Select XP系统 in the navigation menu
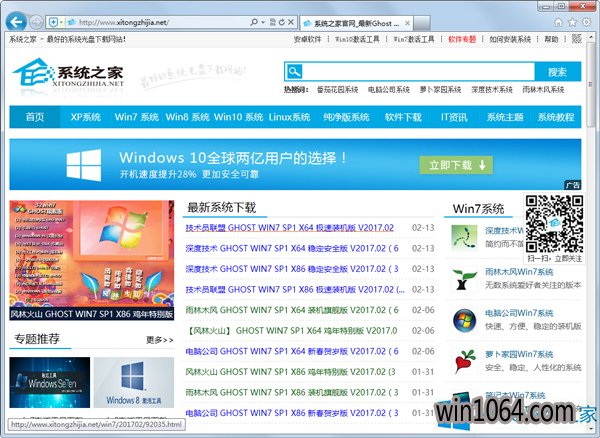Viewport: 600px width, 438px height. (x=86, y=117)
